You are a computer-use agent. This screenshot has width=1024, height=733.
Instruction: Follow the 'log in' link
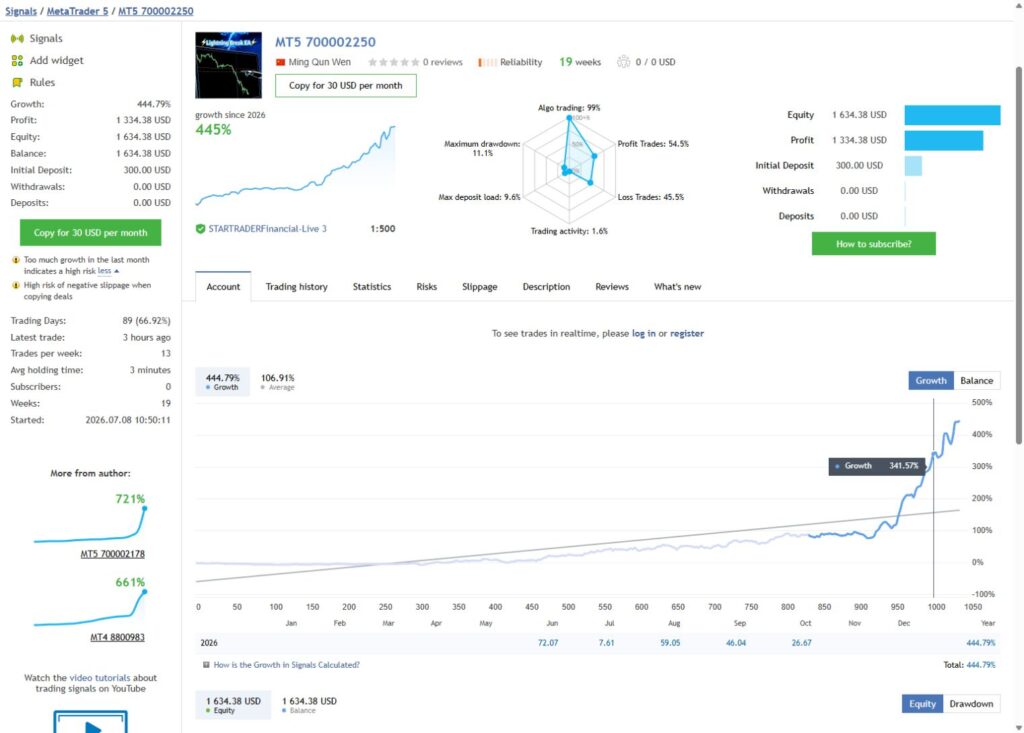click(643, 333)
